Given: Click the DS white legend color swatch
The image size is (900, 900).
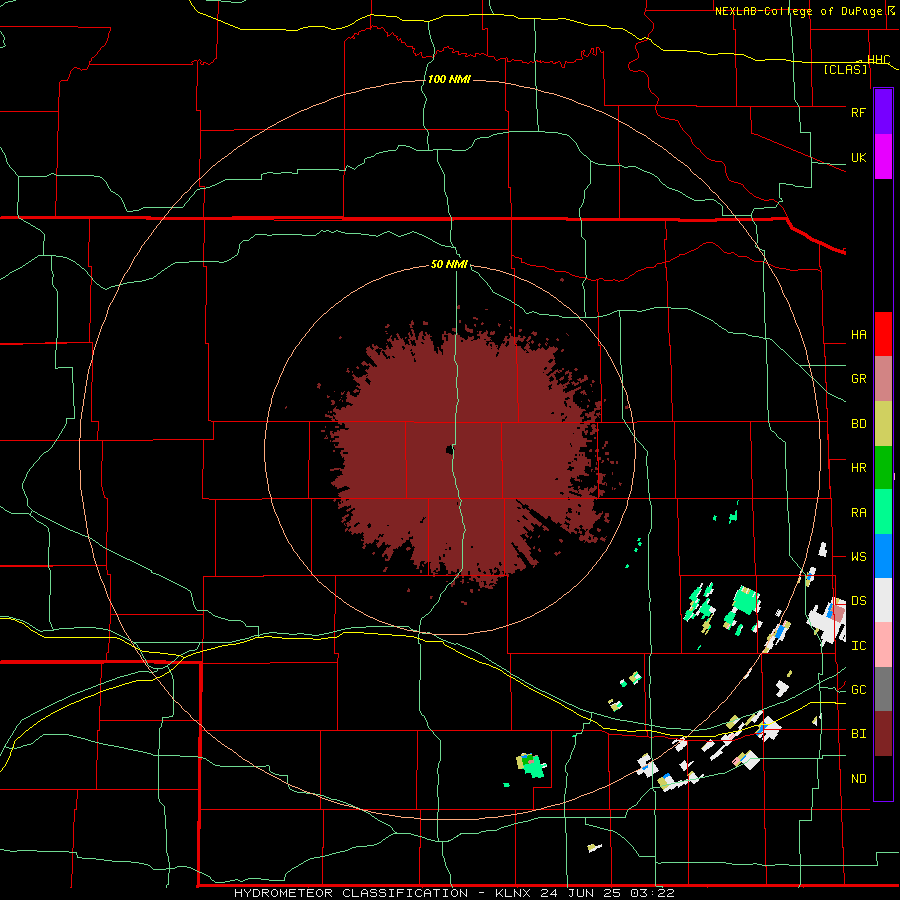Looking at the screenshot, I should (883, 600).
